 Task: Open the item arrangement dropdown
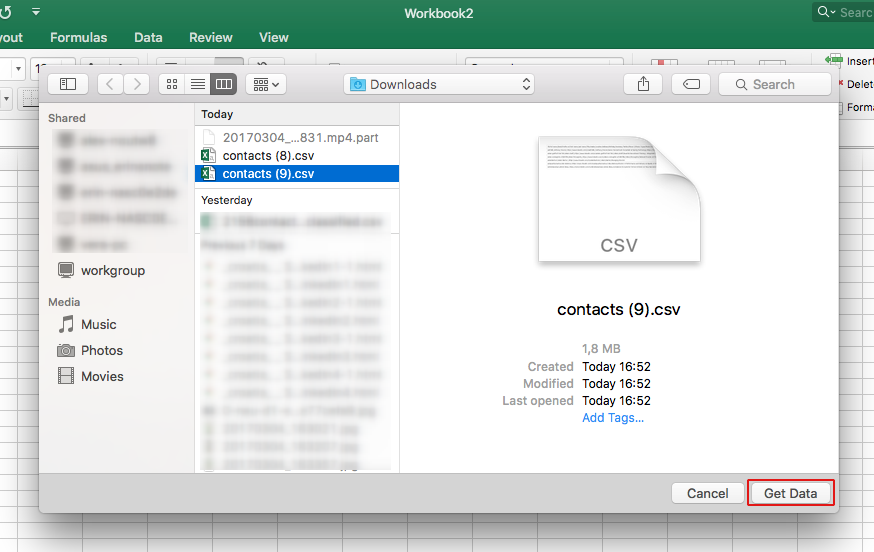point(266,84)
